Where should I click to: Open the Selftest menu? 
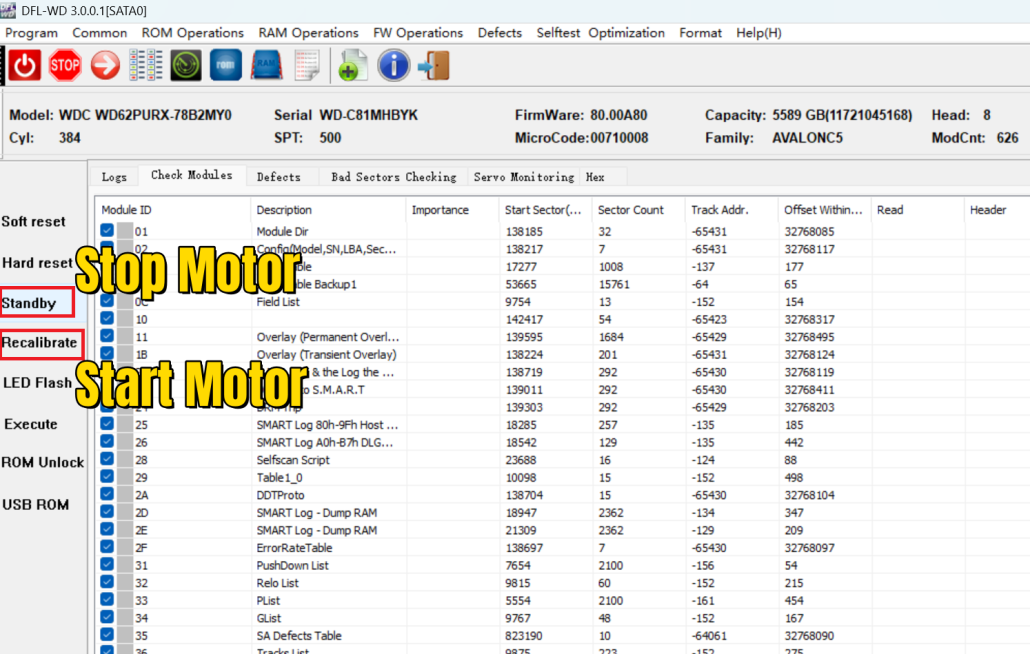[x=558, y=33]
